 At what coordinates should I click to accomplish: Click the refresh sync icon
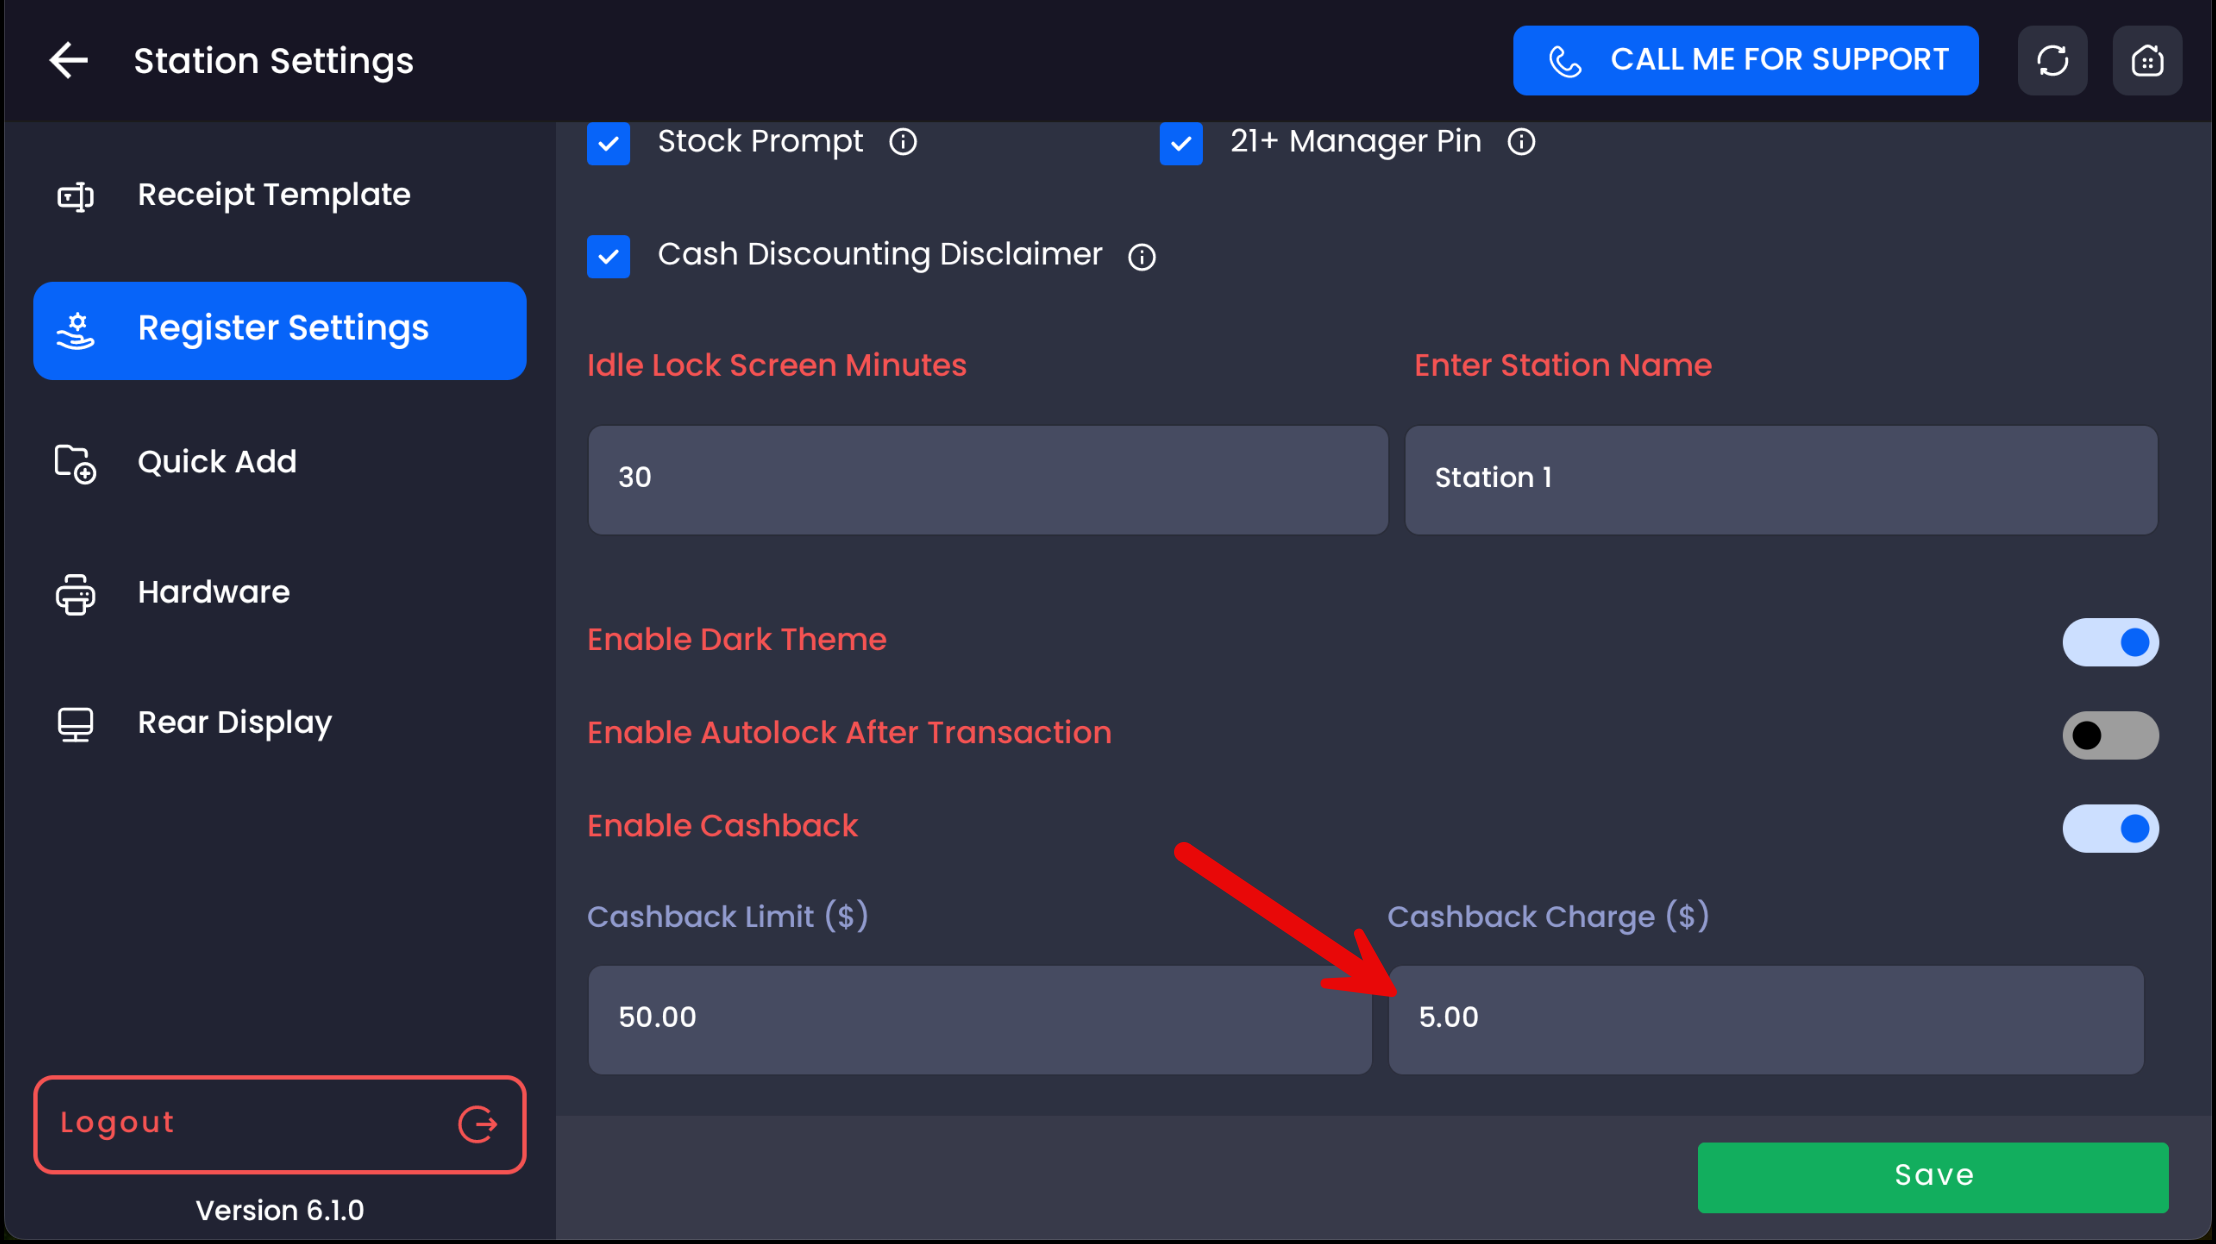coord(2052,61)
